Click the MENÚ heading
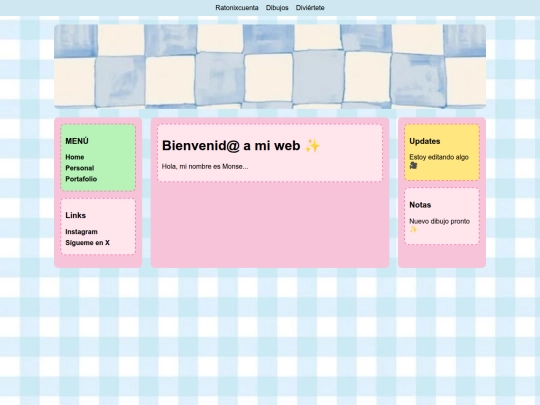 77,141
